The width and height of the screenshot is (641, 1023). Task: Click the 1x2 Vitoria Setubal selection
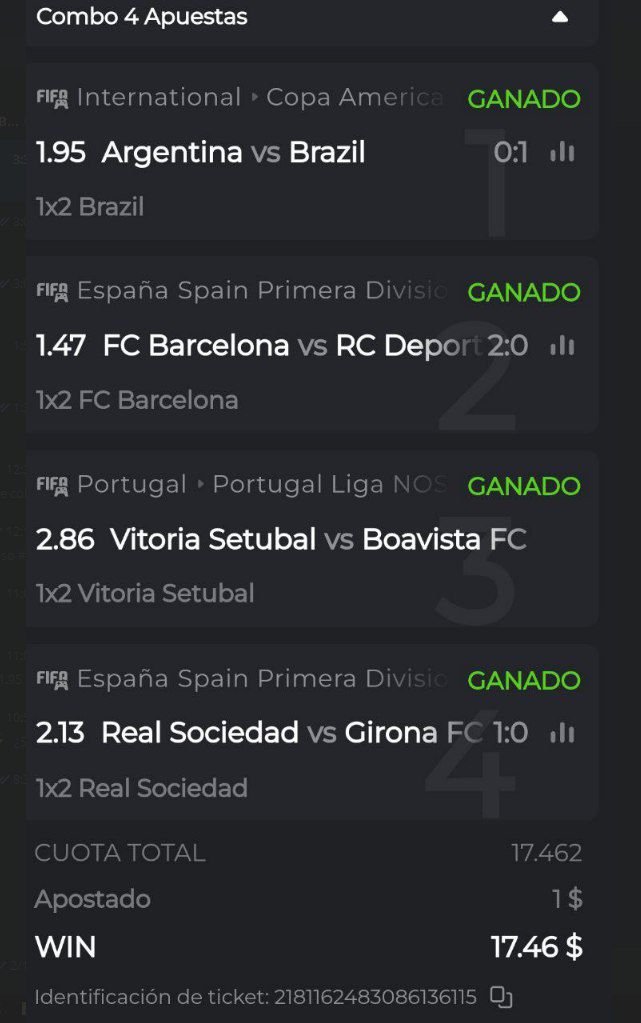[145, 594]
